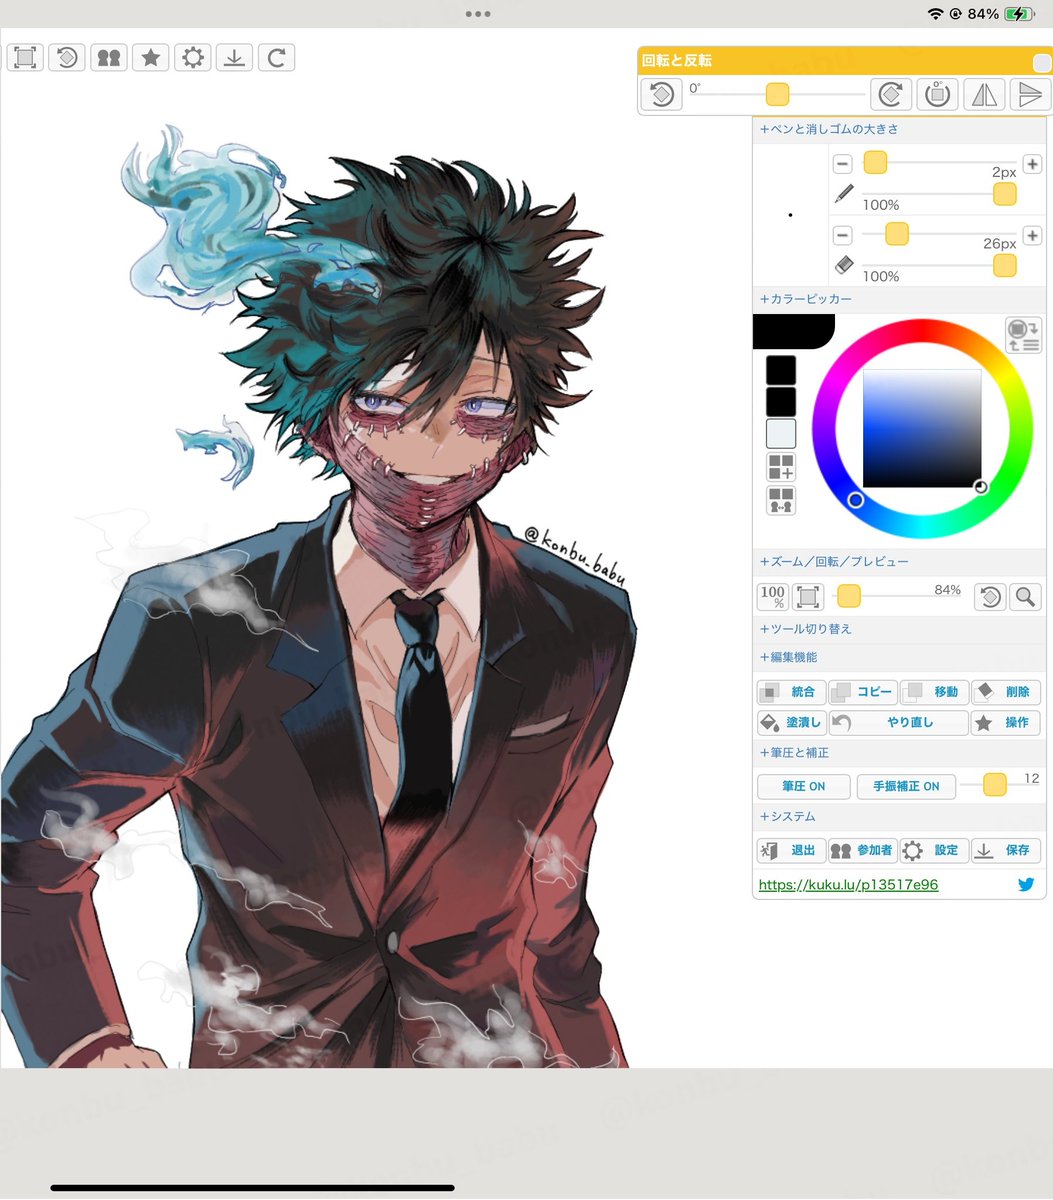Flip canvas horizontally icon
The height and width of the screenshot is (1200, 1053).
pyautogui.click(x=984, y=94)
